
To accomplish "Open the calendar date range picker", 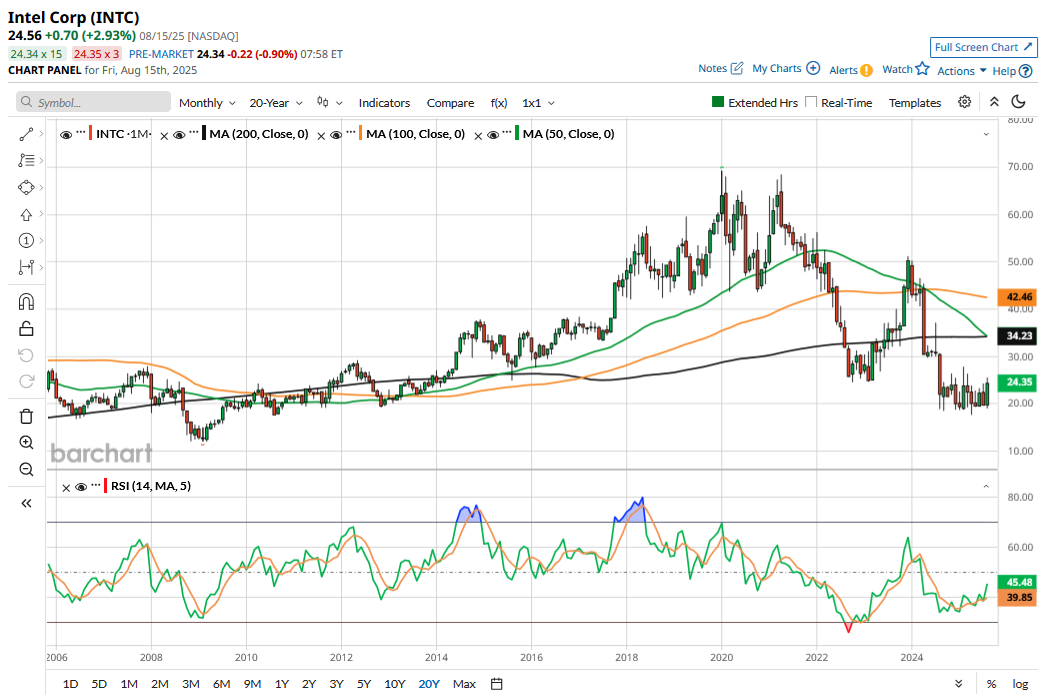I will 496,684.
